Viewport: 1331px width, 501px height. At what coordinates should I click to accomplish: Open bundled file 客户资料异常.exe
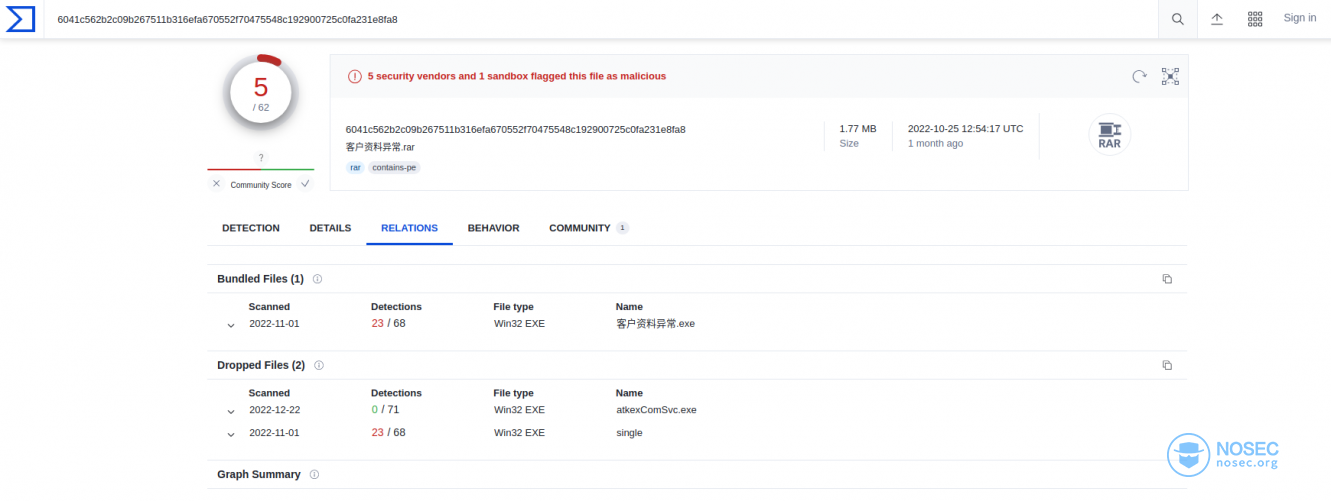(655, 324)
